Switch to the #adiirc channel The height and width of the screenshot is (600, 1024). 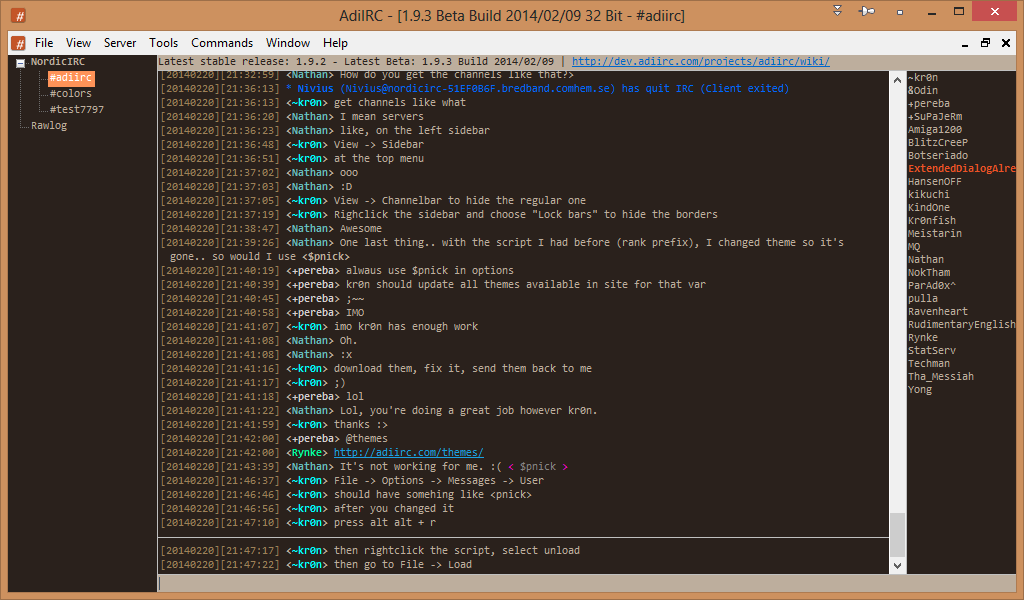pyautogui.click(x=71, y=78)
